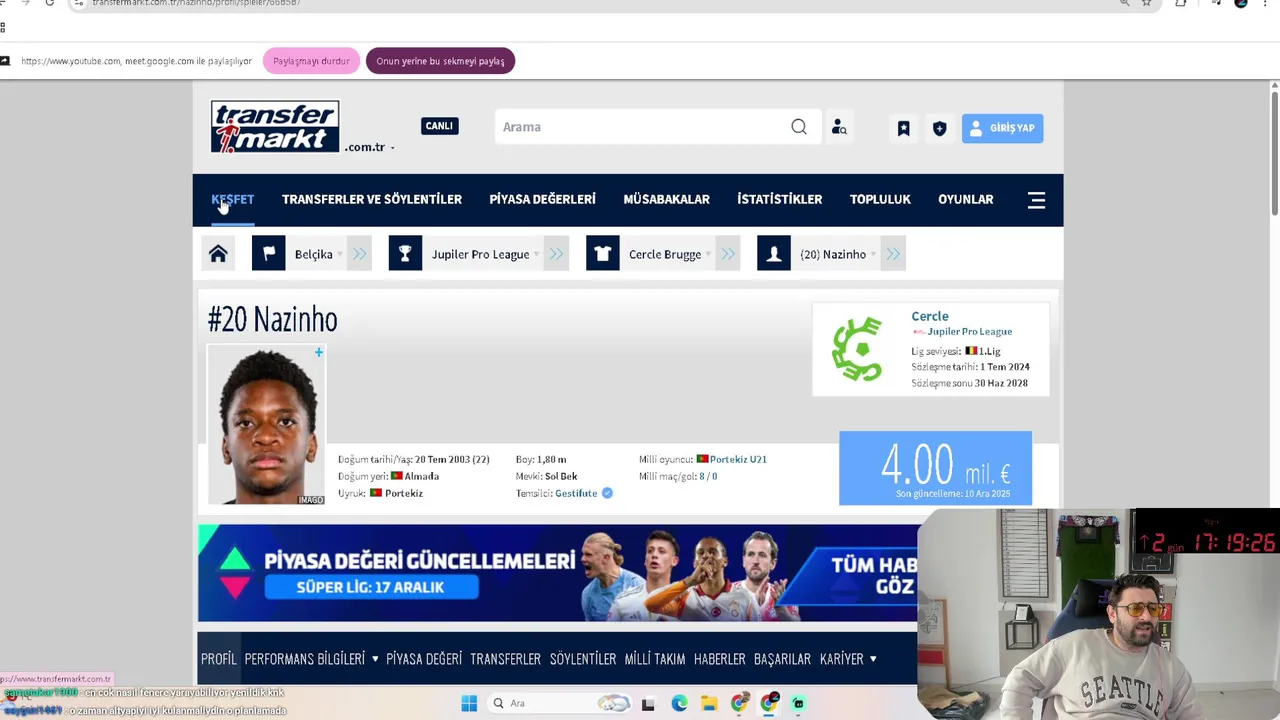Viewport: 1280px width, 720px height.
Task: Click the green Cercle Brugge club crest
Action: [x=857, y=349]
